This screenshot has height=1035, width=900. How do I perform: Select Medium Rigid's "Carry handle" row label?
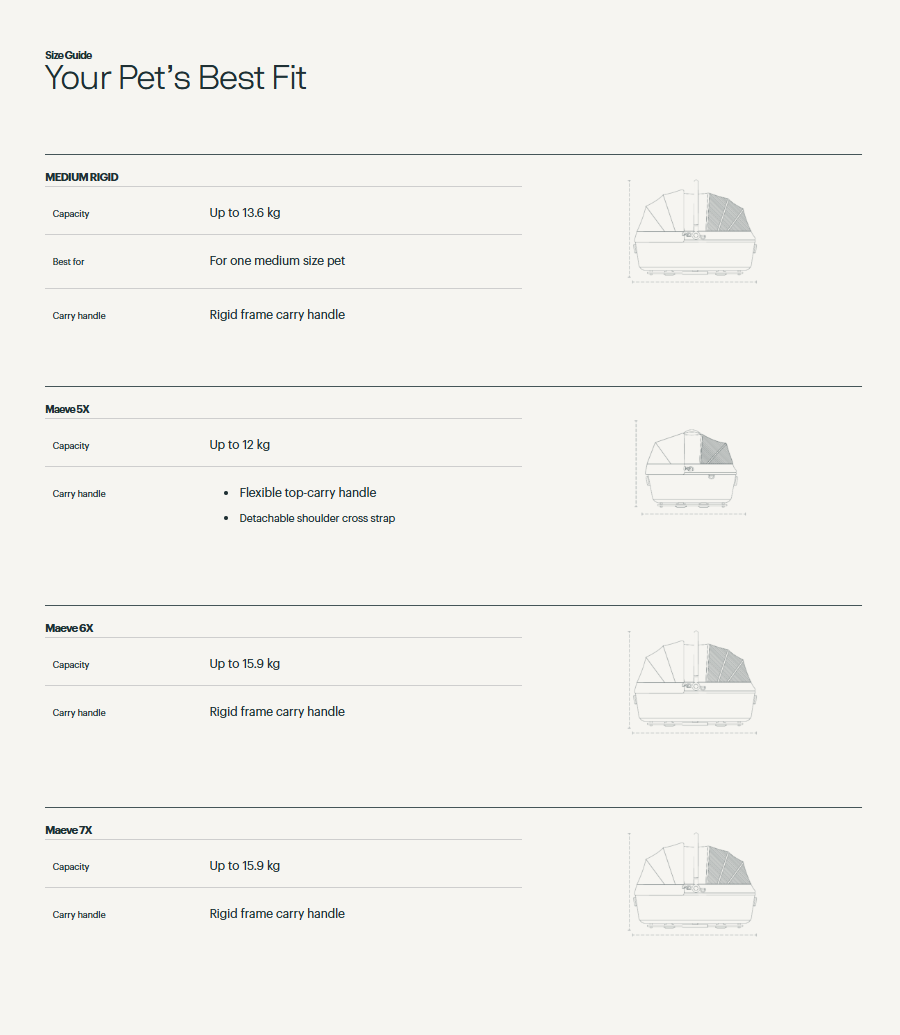[79, 316]
